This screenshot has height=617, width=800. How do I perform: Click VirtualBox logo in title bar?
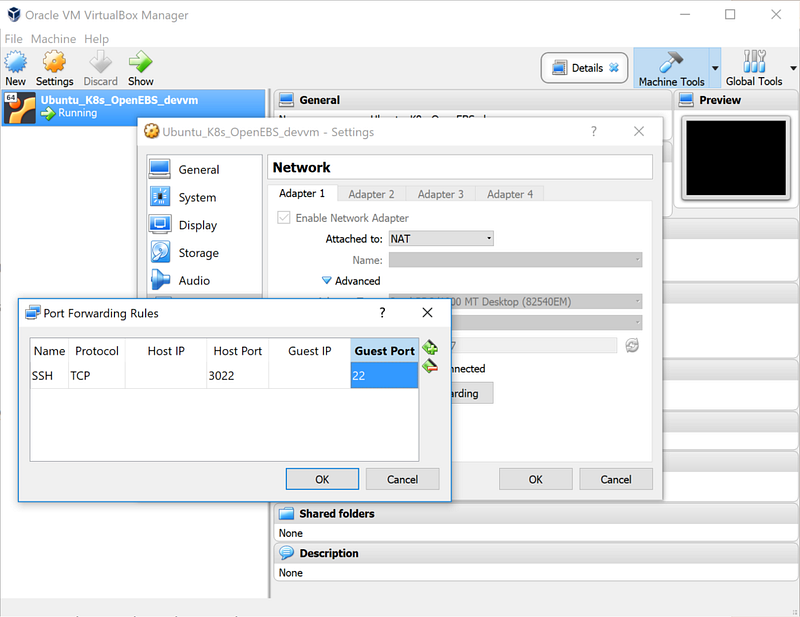(14, 15)
